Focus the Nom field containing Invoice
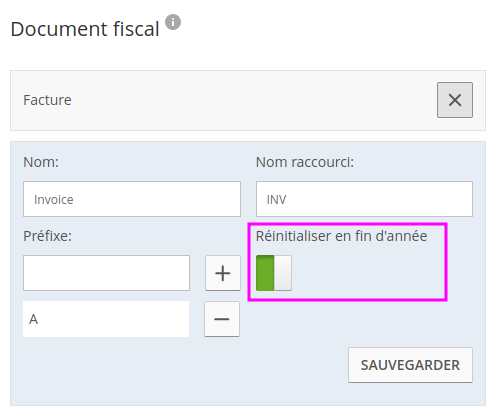The image size is (500, 407). pyautogui.click(x=132, y=199)
